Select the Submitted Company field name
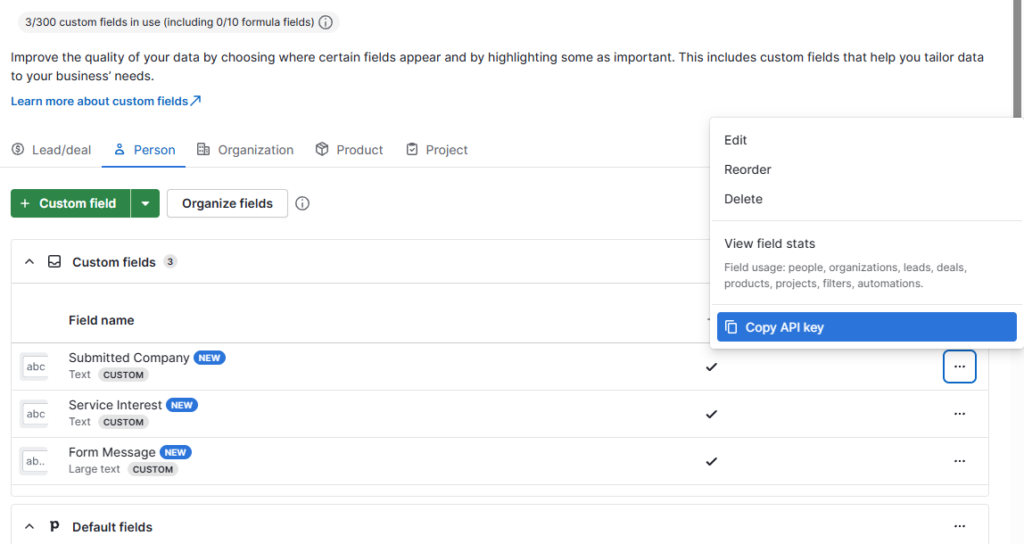1024x544 pixels. click(x=129, y=358)
